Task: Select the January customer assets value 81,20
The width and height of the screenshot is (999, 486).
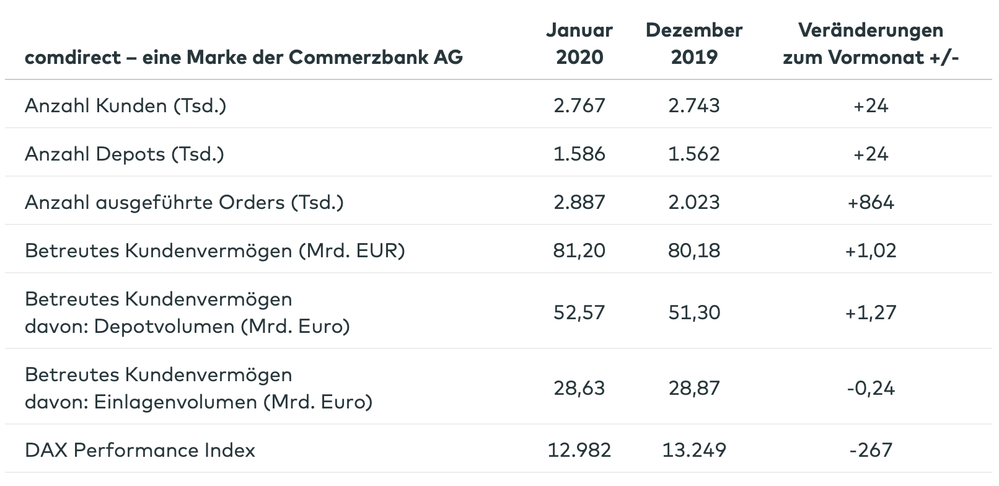Action: coord(580,251)
